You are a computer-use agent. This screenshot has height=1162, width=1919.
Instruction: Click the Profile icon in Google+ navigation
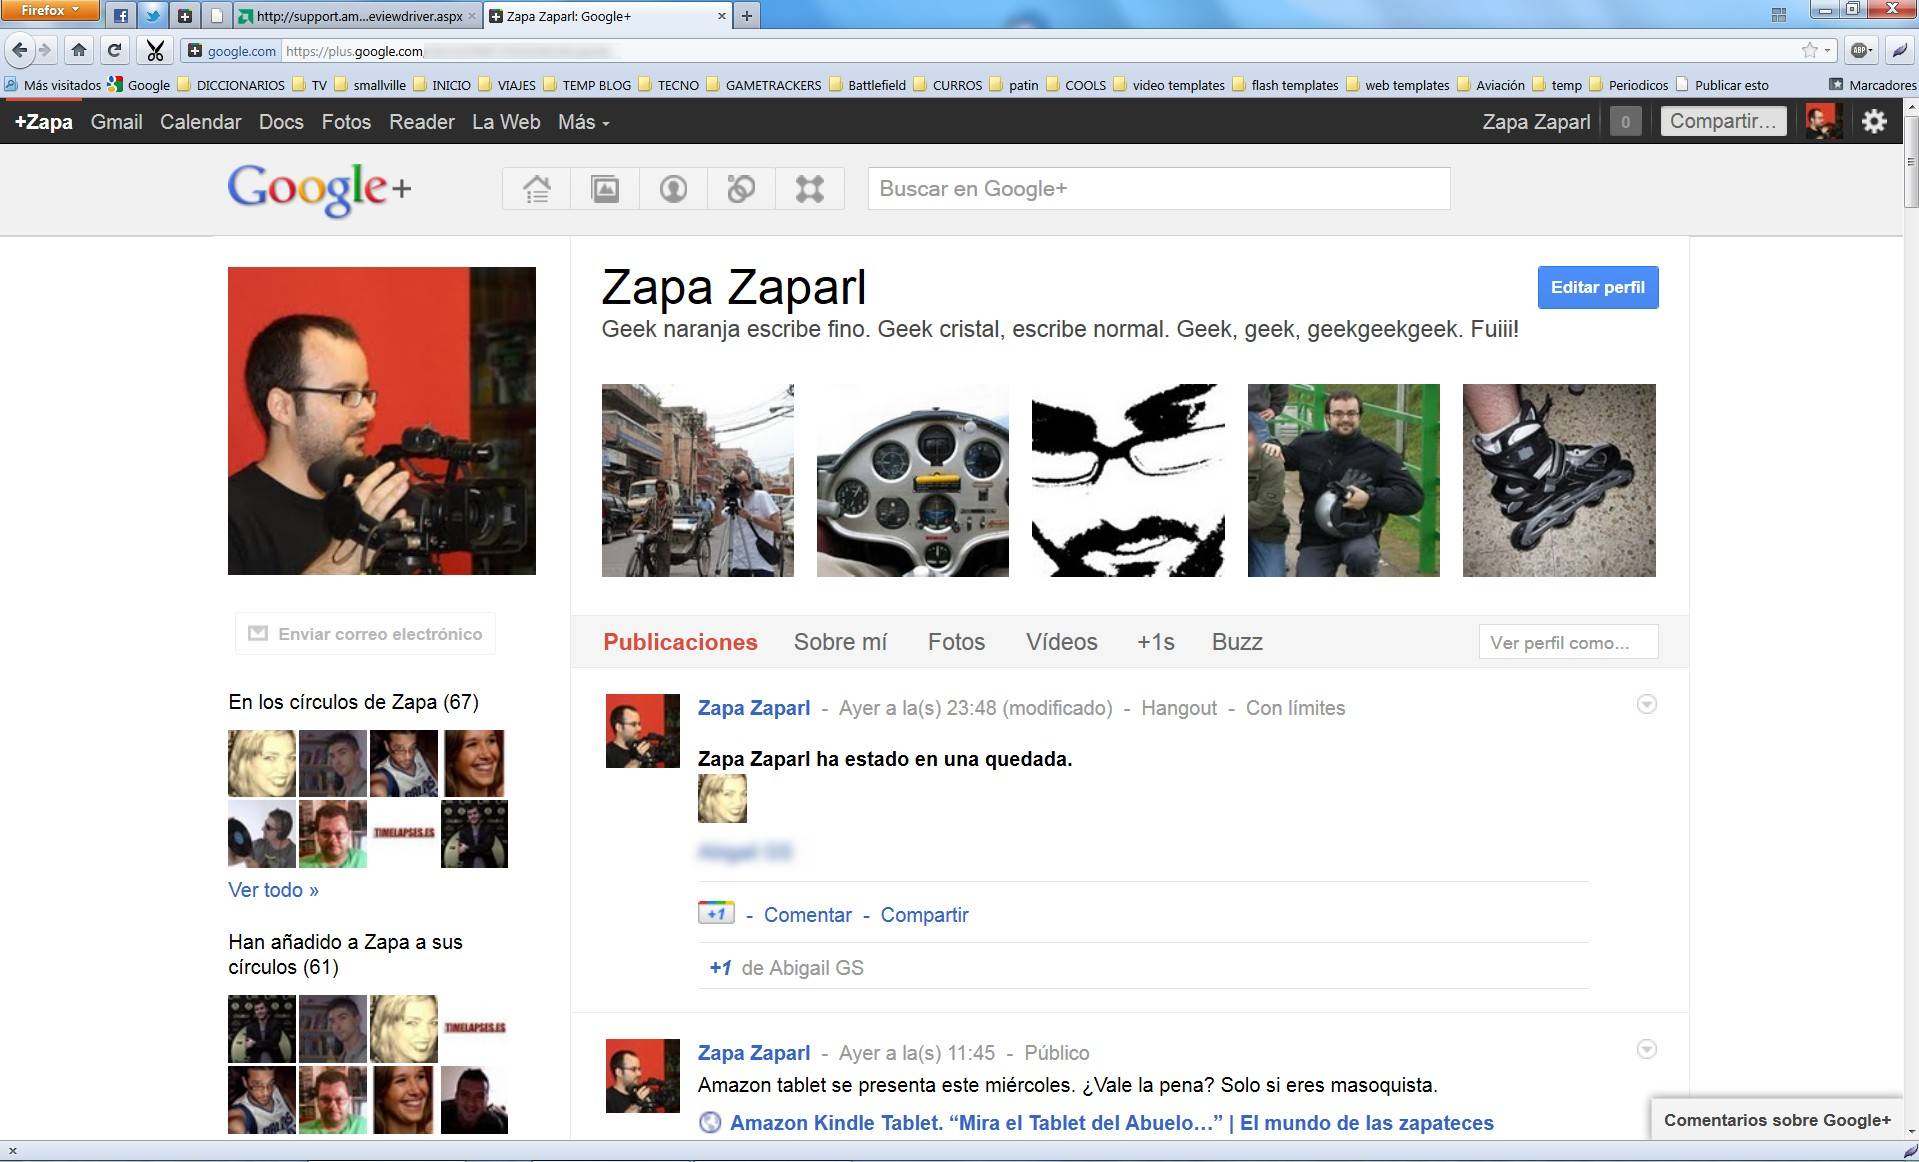tap(673, 189)
